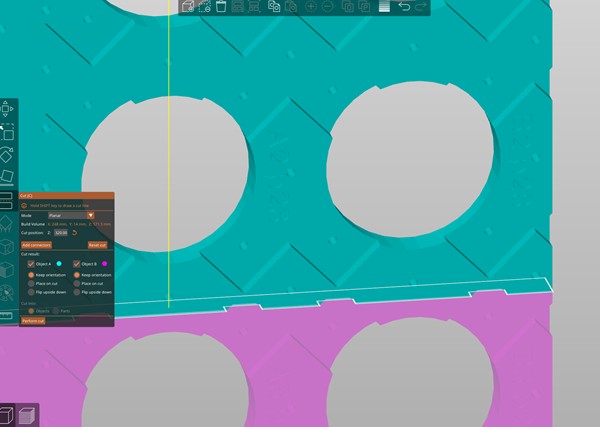The height and width of the screenshot is (427, 600).
Task: Click the Add instance plus icon
Action: pos(311,7)
